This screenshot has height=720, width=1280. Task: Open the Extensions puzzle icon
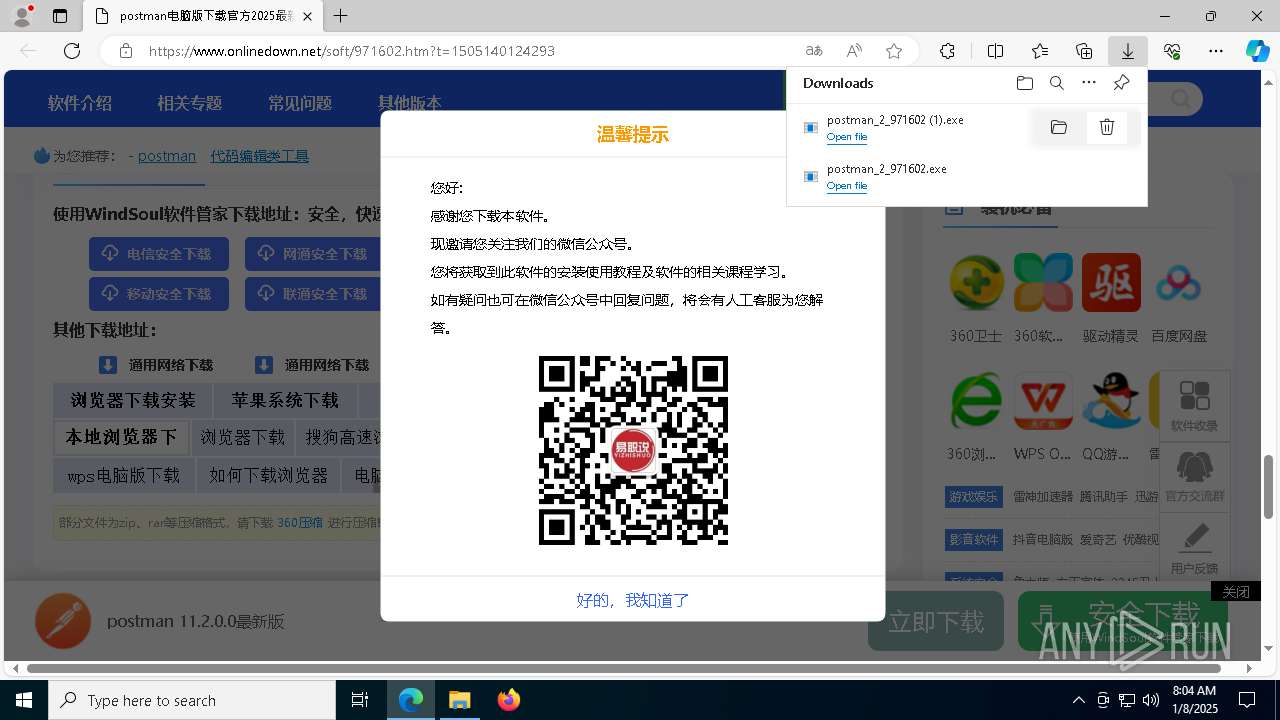point(947,51)
